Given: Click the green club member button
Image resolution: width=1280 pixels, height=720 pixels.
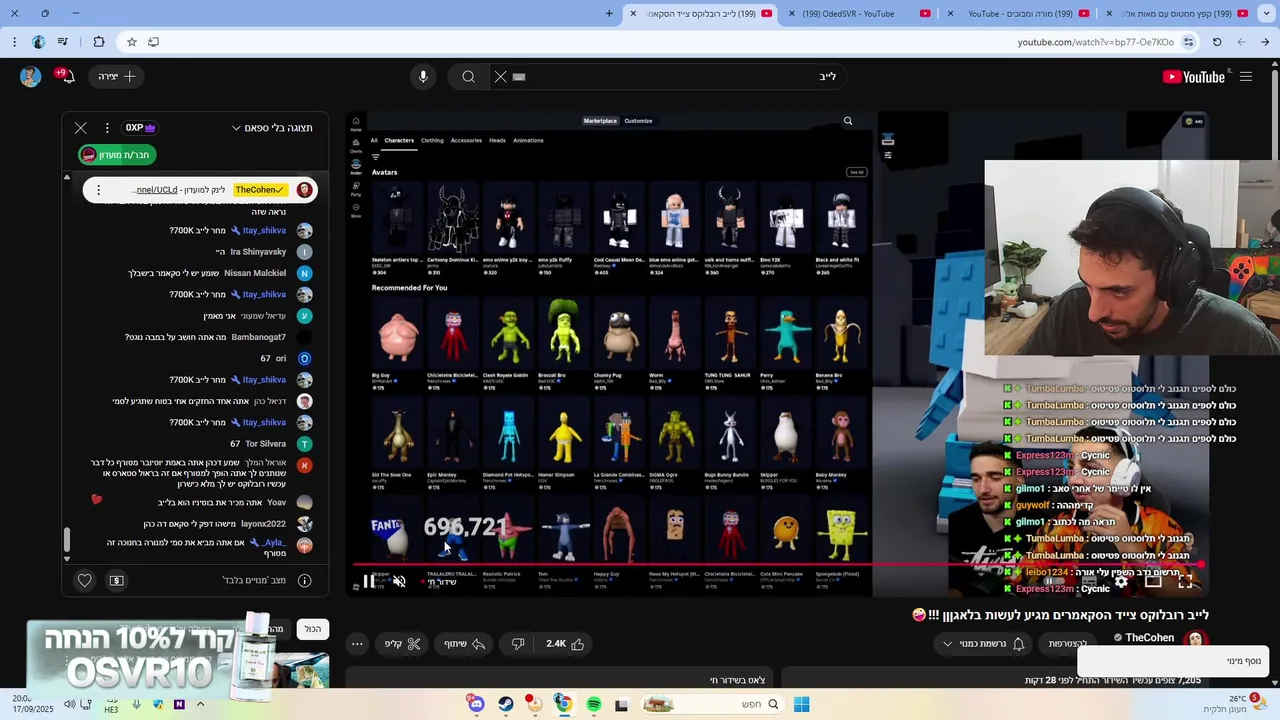Looking at the screenshot, I should click(118, 155).
